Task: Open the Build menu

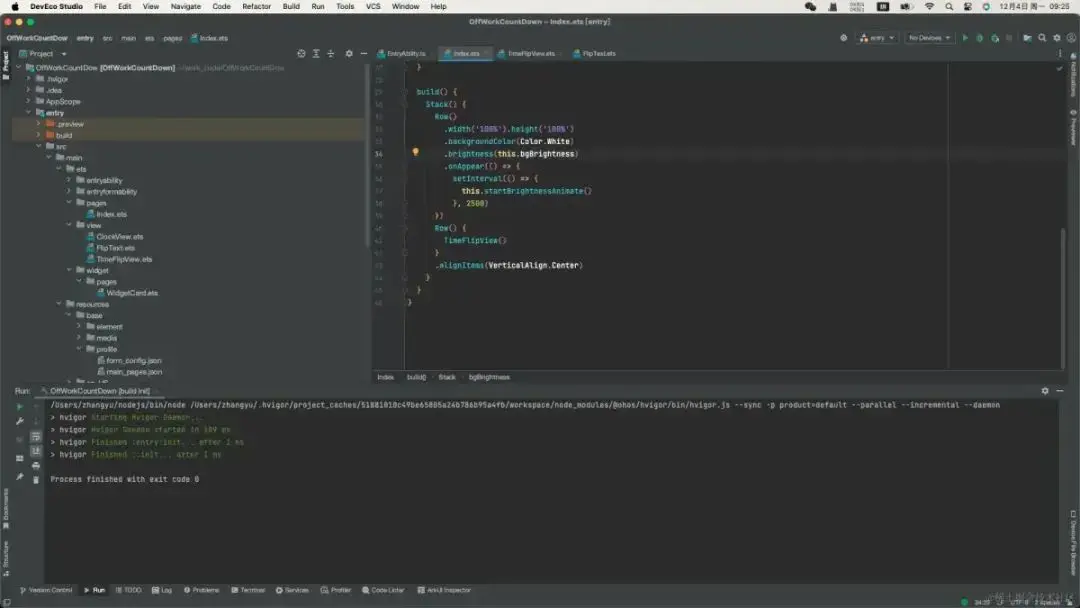Action: pyautogui.click(x=291, y=6)
